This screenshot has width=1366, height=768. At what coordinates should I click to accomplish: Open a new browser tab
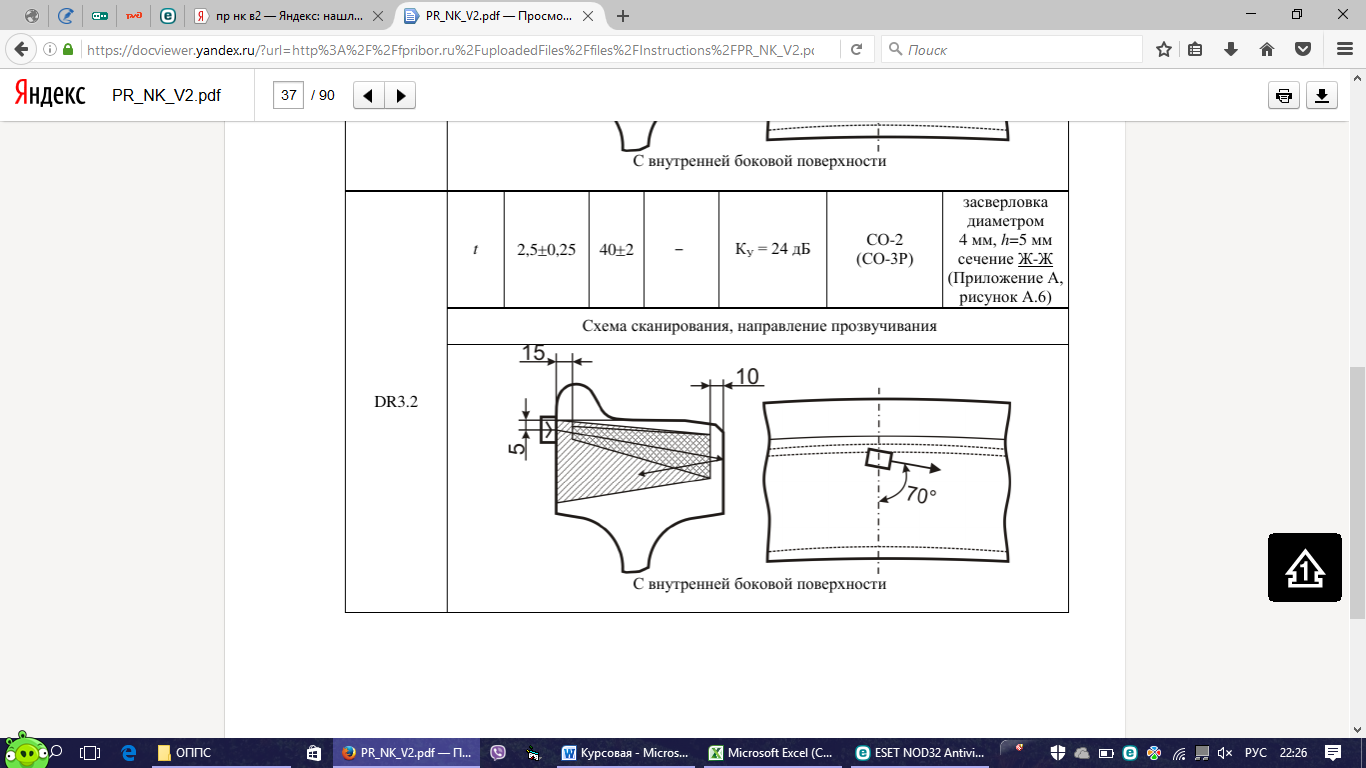tap(624, 16)
